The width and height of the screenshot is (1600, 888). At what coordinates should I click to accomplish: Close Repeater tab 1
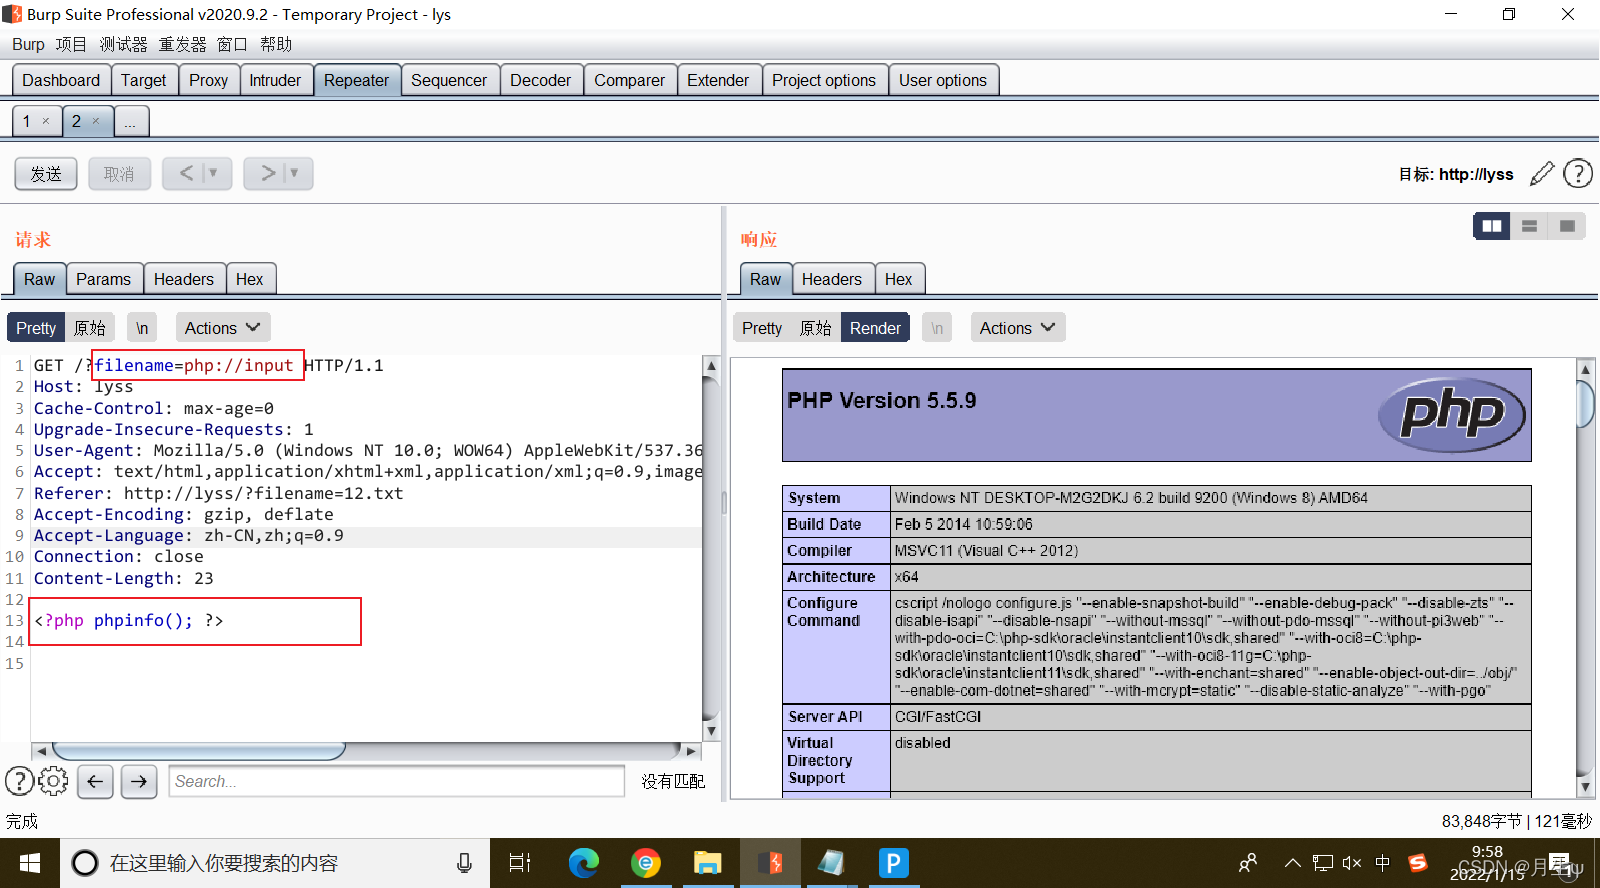pyautogui.click(x=46, y=121)
